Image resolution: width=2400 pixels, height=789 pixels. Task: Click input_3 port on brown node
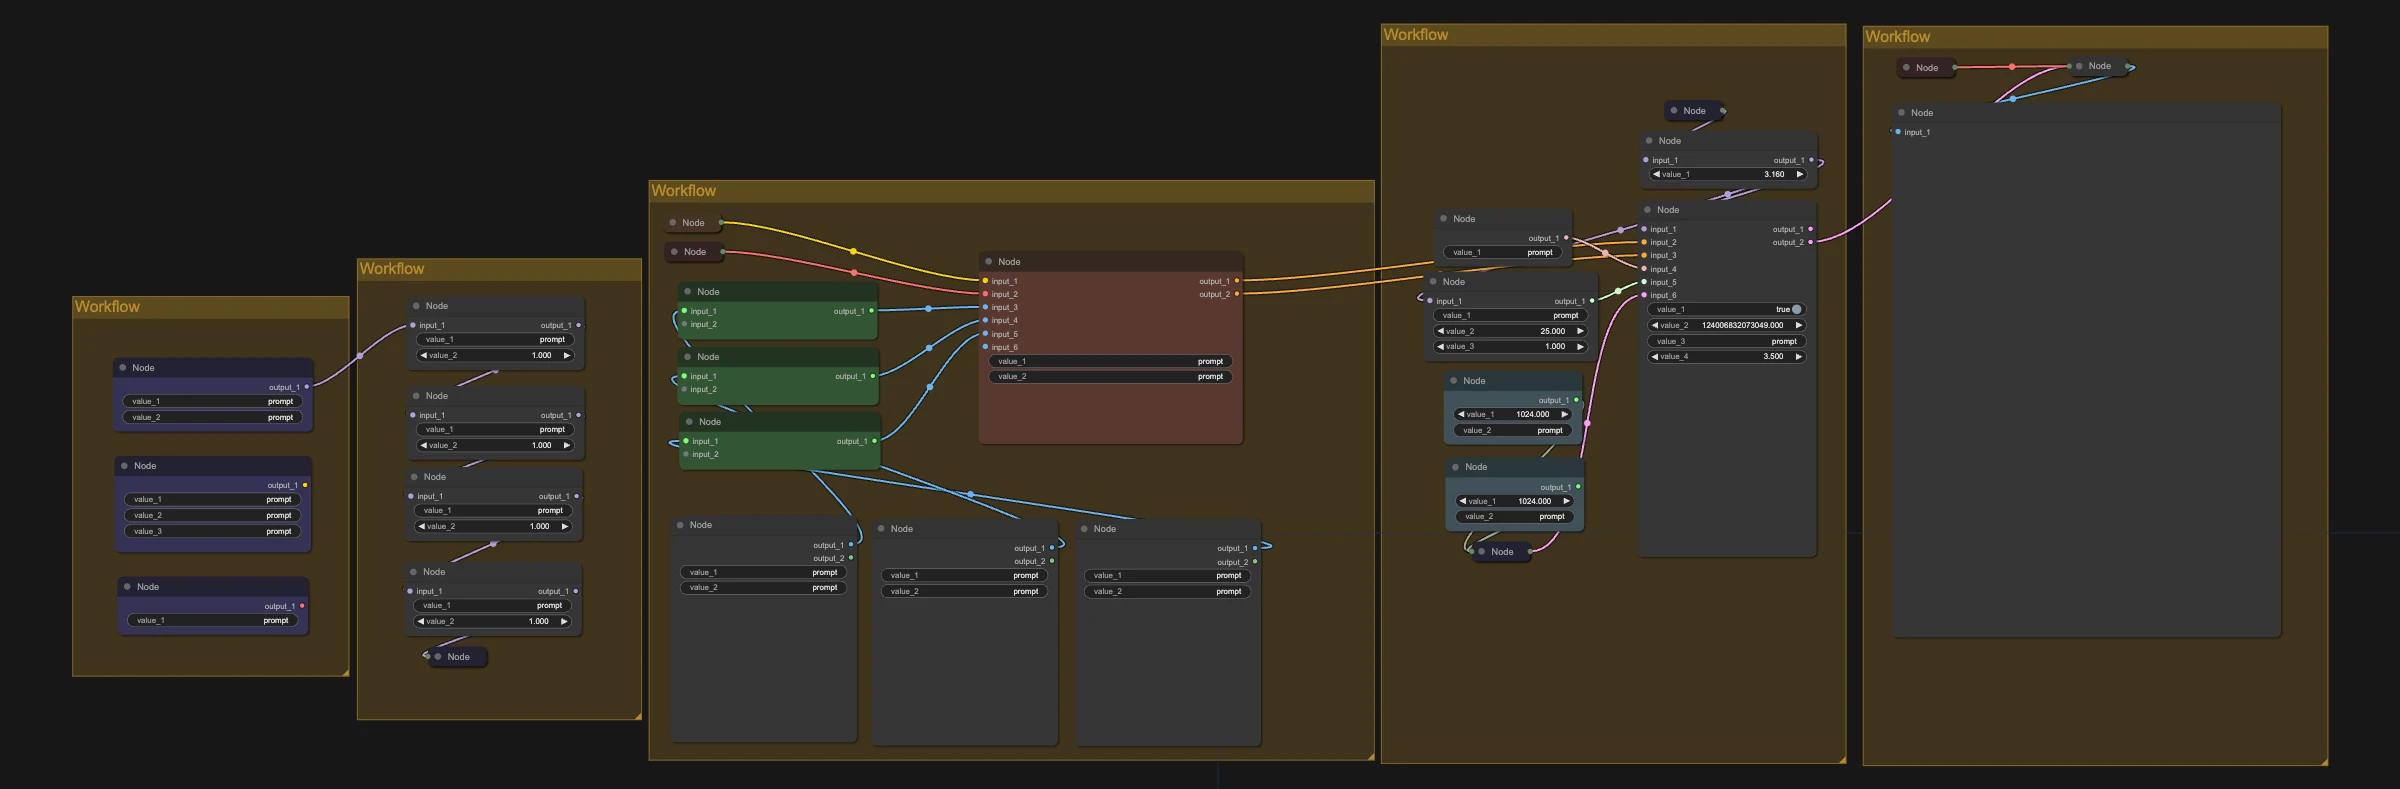(x=985, y=307)
